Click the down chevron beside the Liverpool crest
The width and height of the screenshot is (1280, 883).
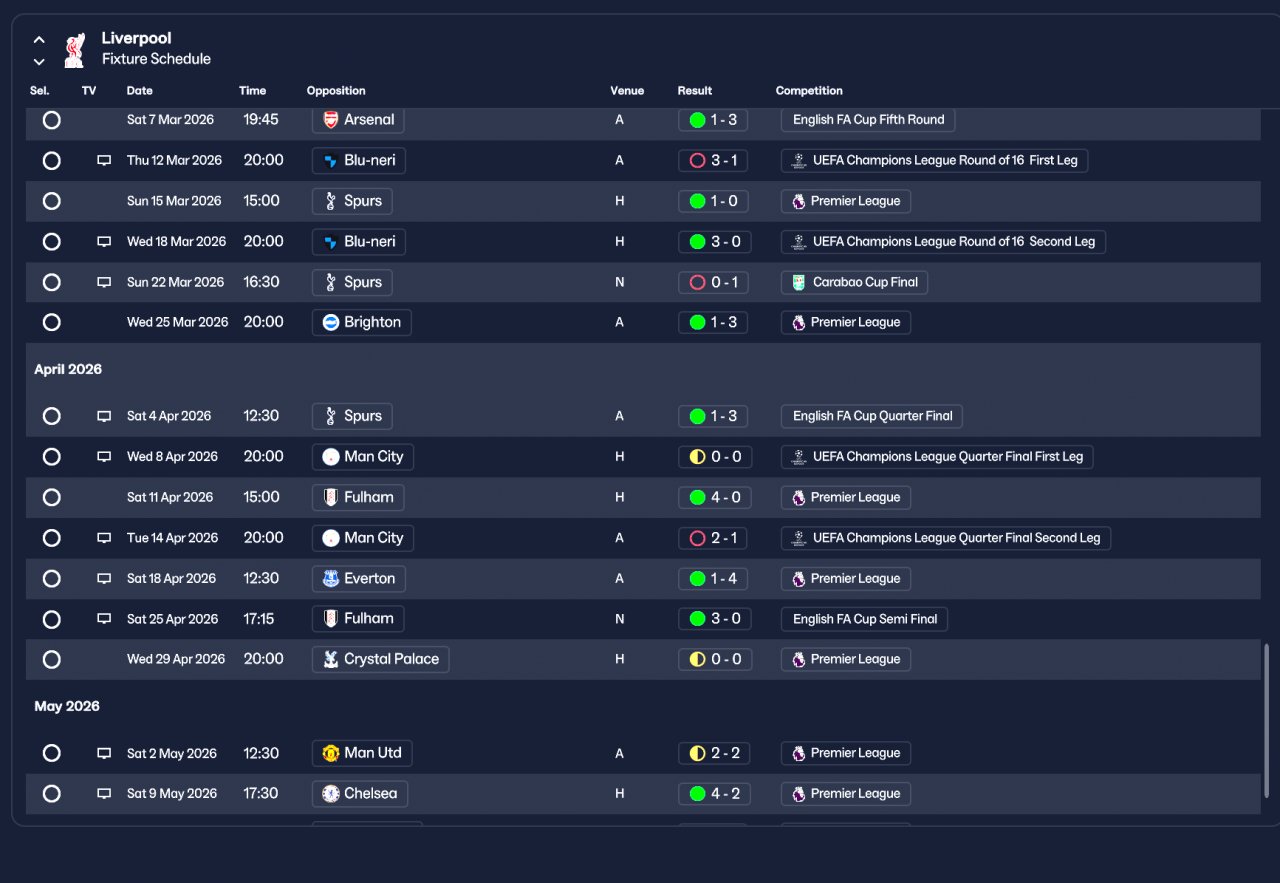point(39,62)
